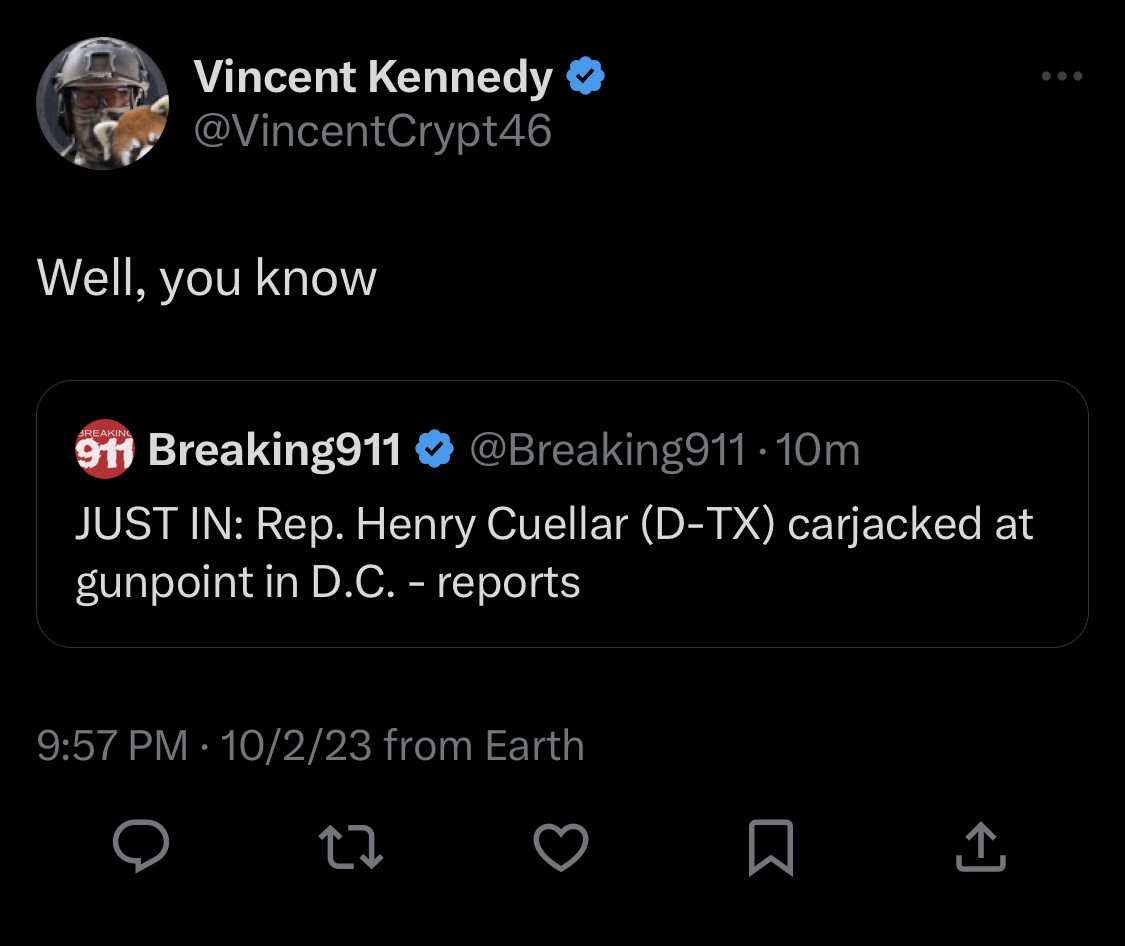Like the tweet with the heart icon
1125x946 pixels.
[561, 847]
